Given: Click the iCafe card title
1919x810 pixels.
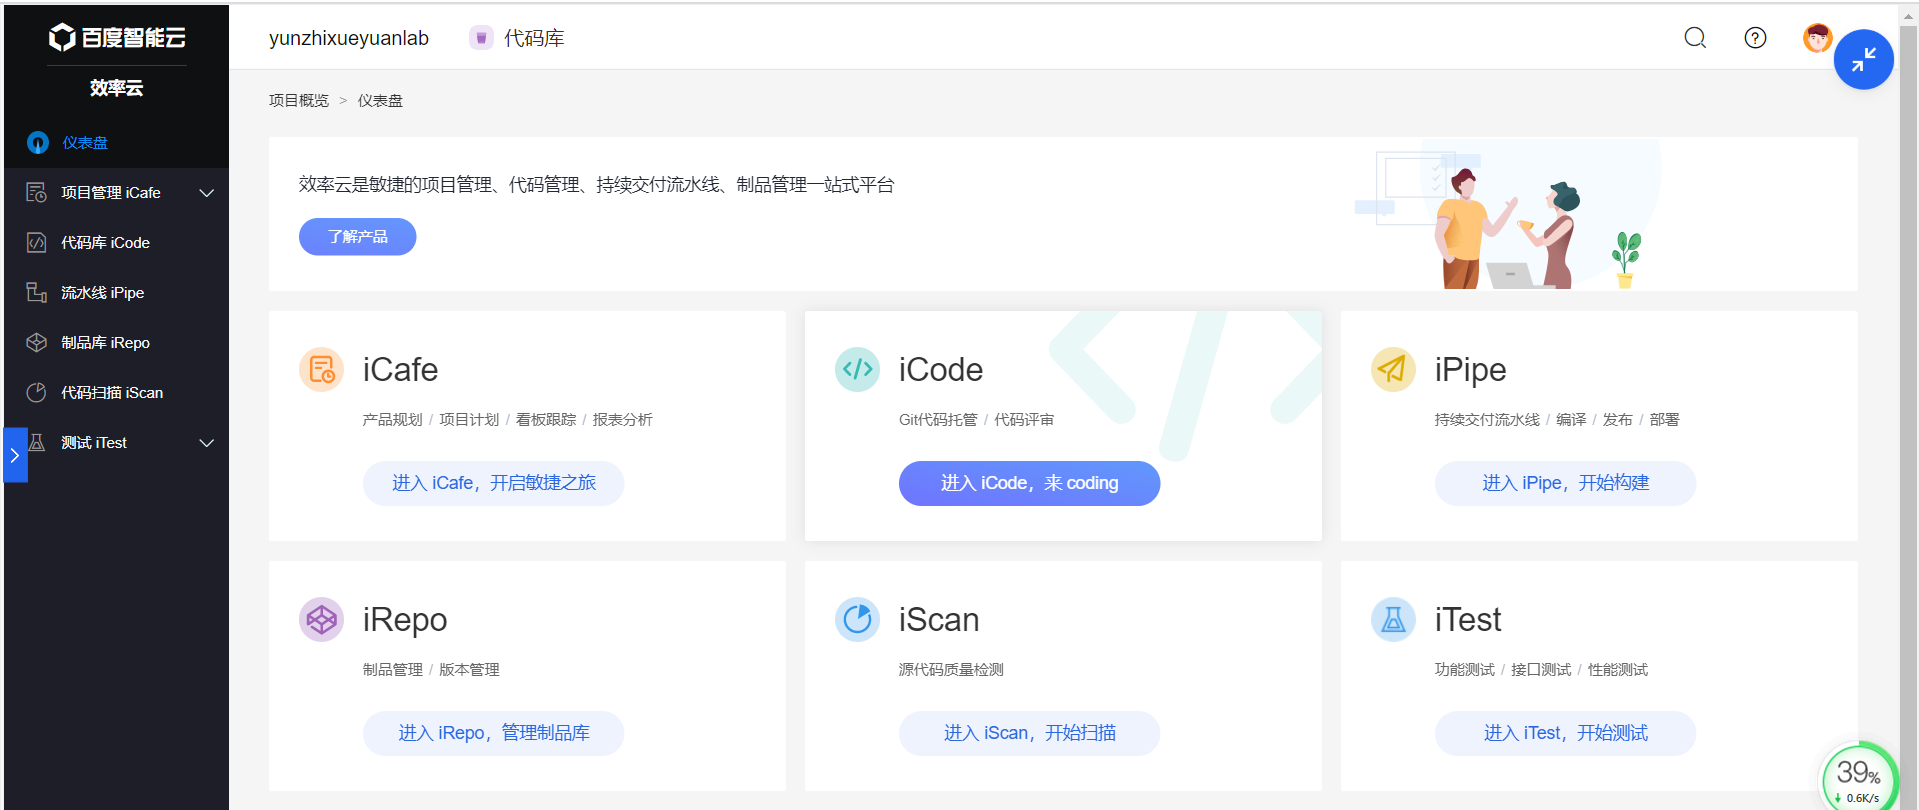Looking at the screenshot, I should 400,370.
